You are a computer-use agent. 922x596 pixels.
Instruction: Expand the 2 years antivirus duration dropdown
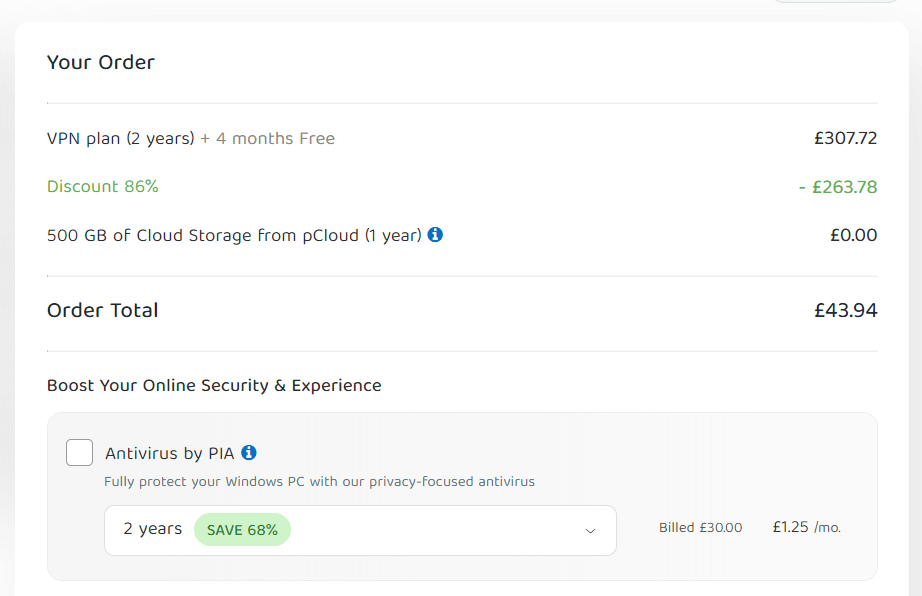(360, 530)
